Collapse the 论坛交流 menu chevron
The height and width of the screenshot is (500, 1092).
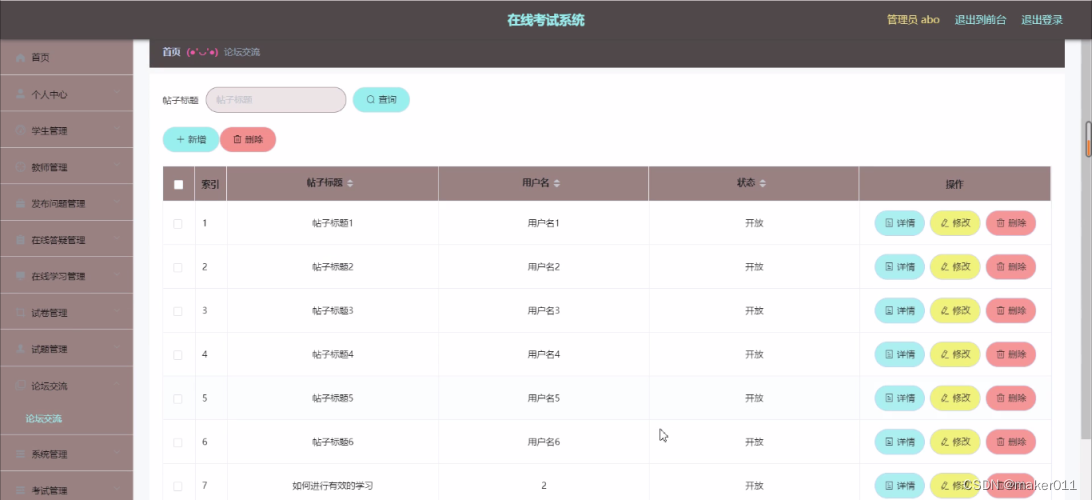[117, 384]
